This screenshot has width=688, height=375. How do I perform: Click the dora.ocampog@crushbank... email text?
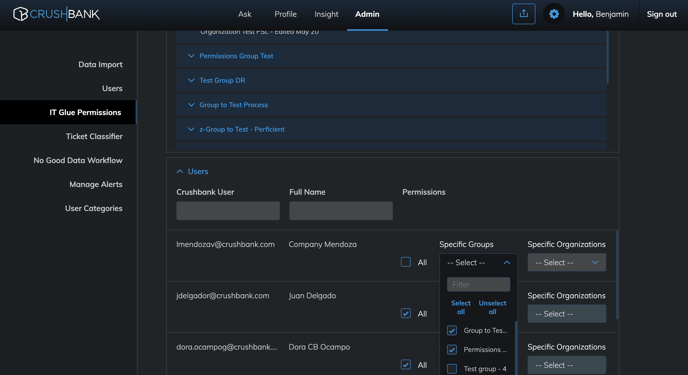point(227,347)
